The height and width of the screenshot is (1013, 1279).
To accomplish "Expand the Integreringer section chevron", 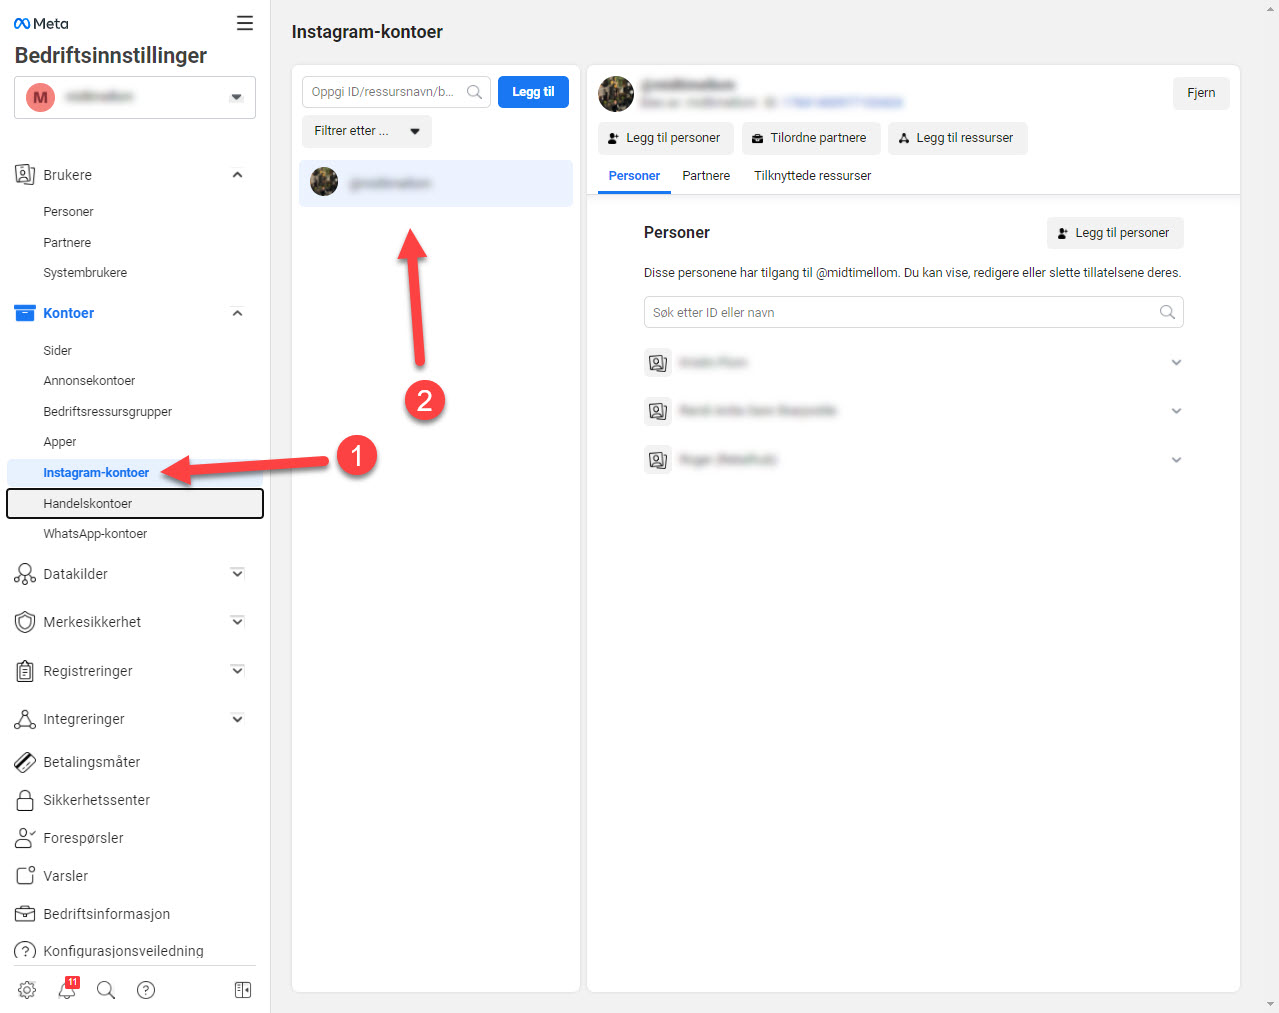I will pos(237,719).
